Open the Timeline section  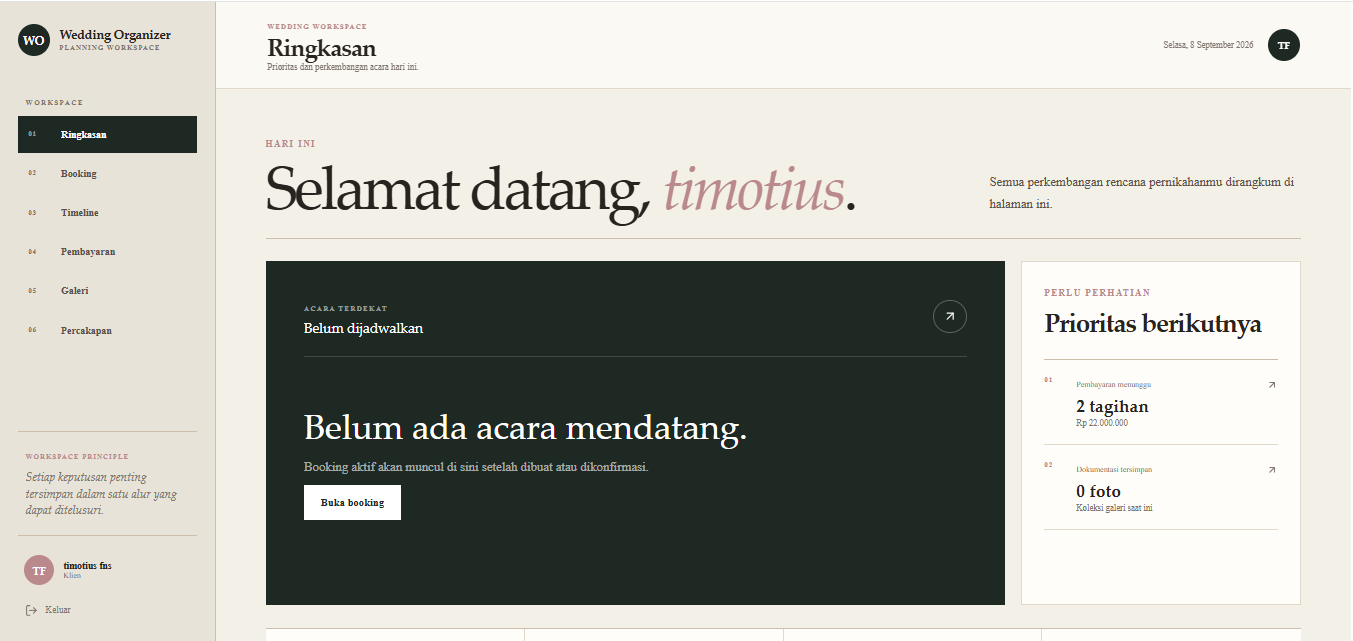coord(107,213)
